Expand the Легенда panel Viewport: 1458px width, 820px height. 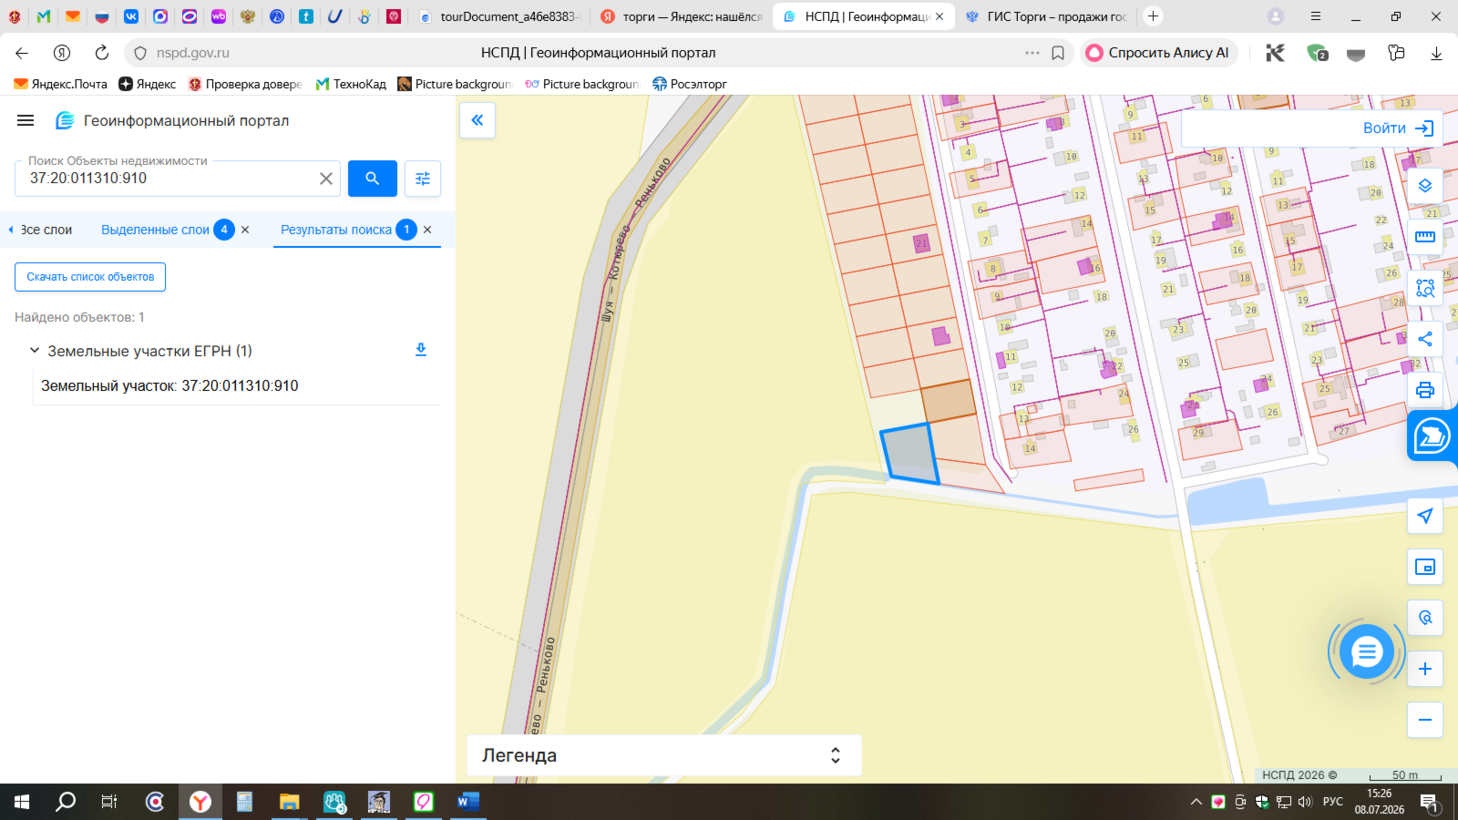coord(664,755)
